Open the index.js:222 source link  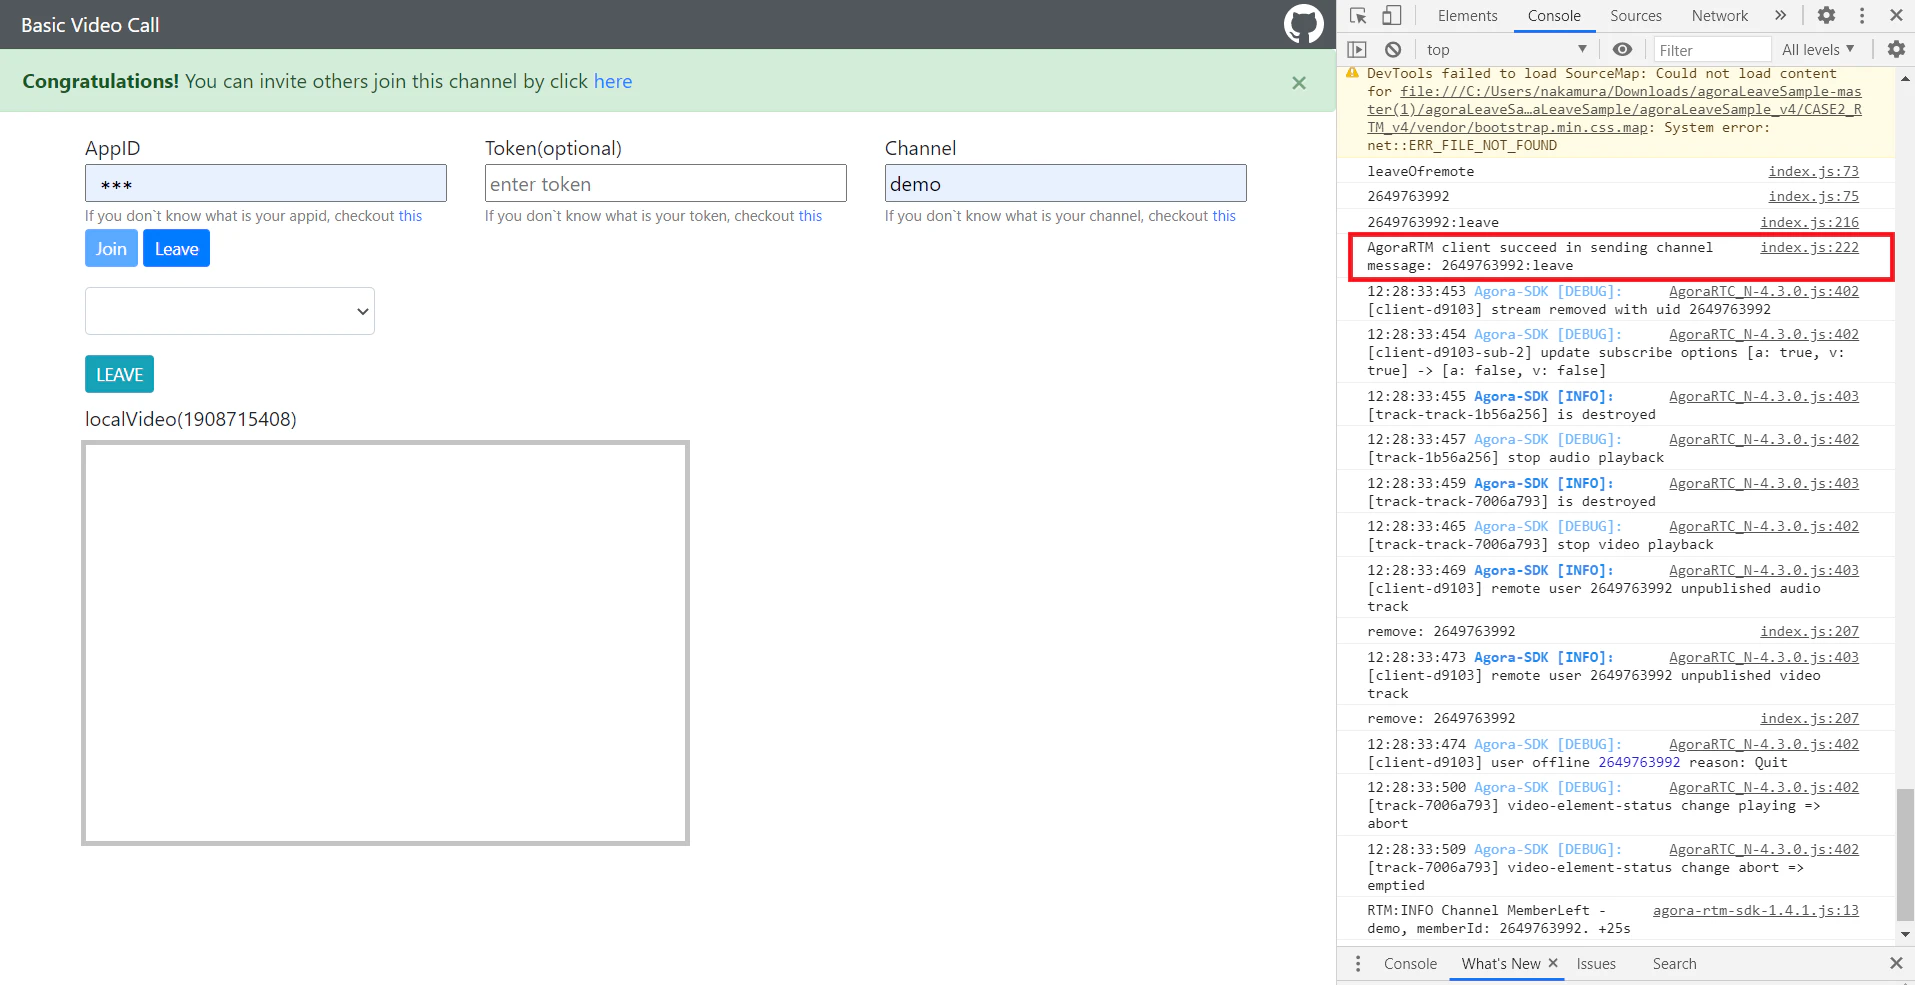coord(1809,247)
